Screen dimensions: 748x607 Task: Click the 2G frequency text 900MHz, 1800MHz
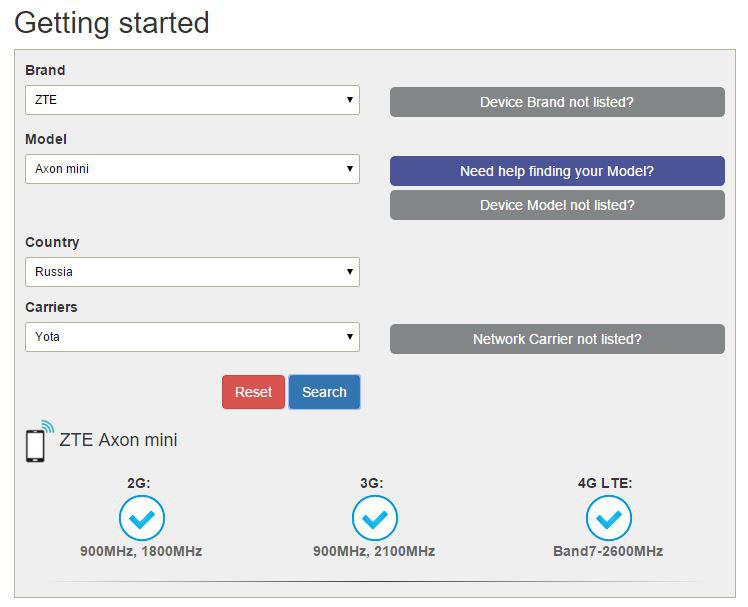click(x=141, y=551)
